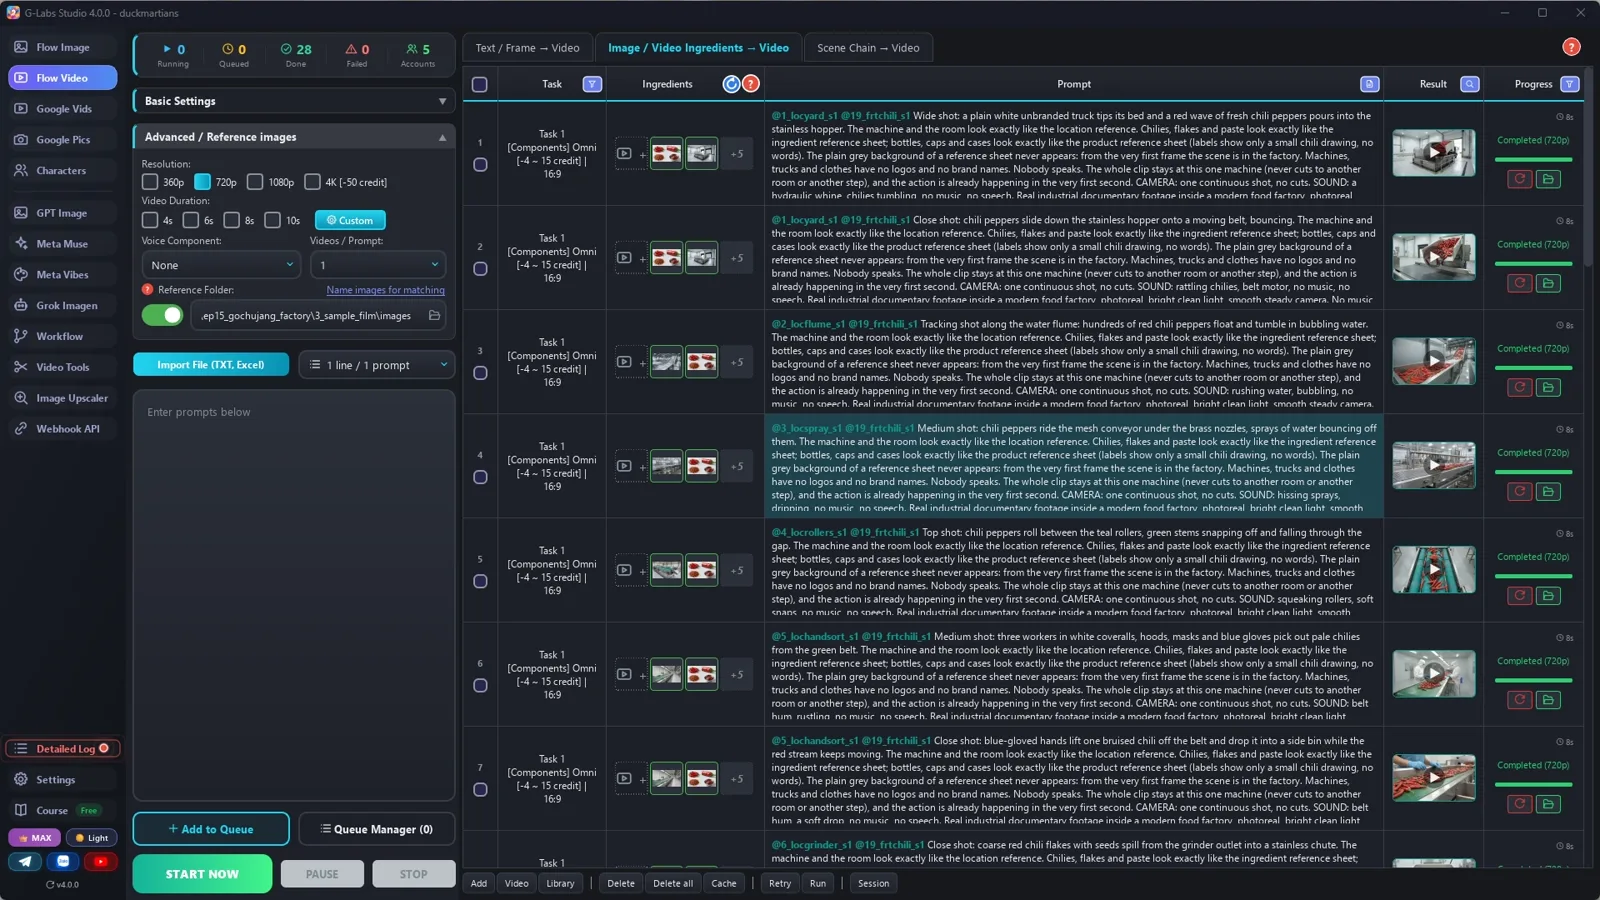
Task: Click the task 1 green progress bar
Action: click(1533, 160)
